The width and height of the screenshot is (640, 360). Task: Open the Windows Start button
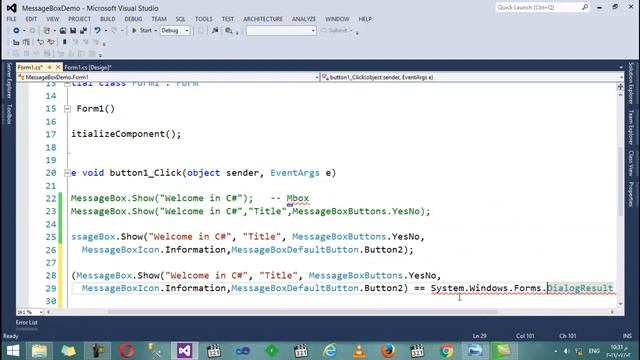coord(13,351)
